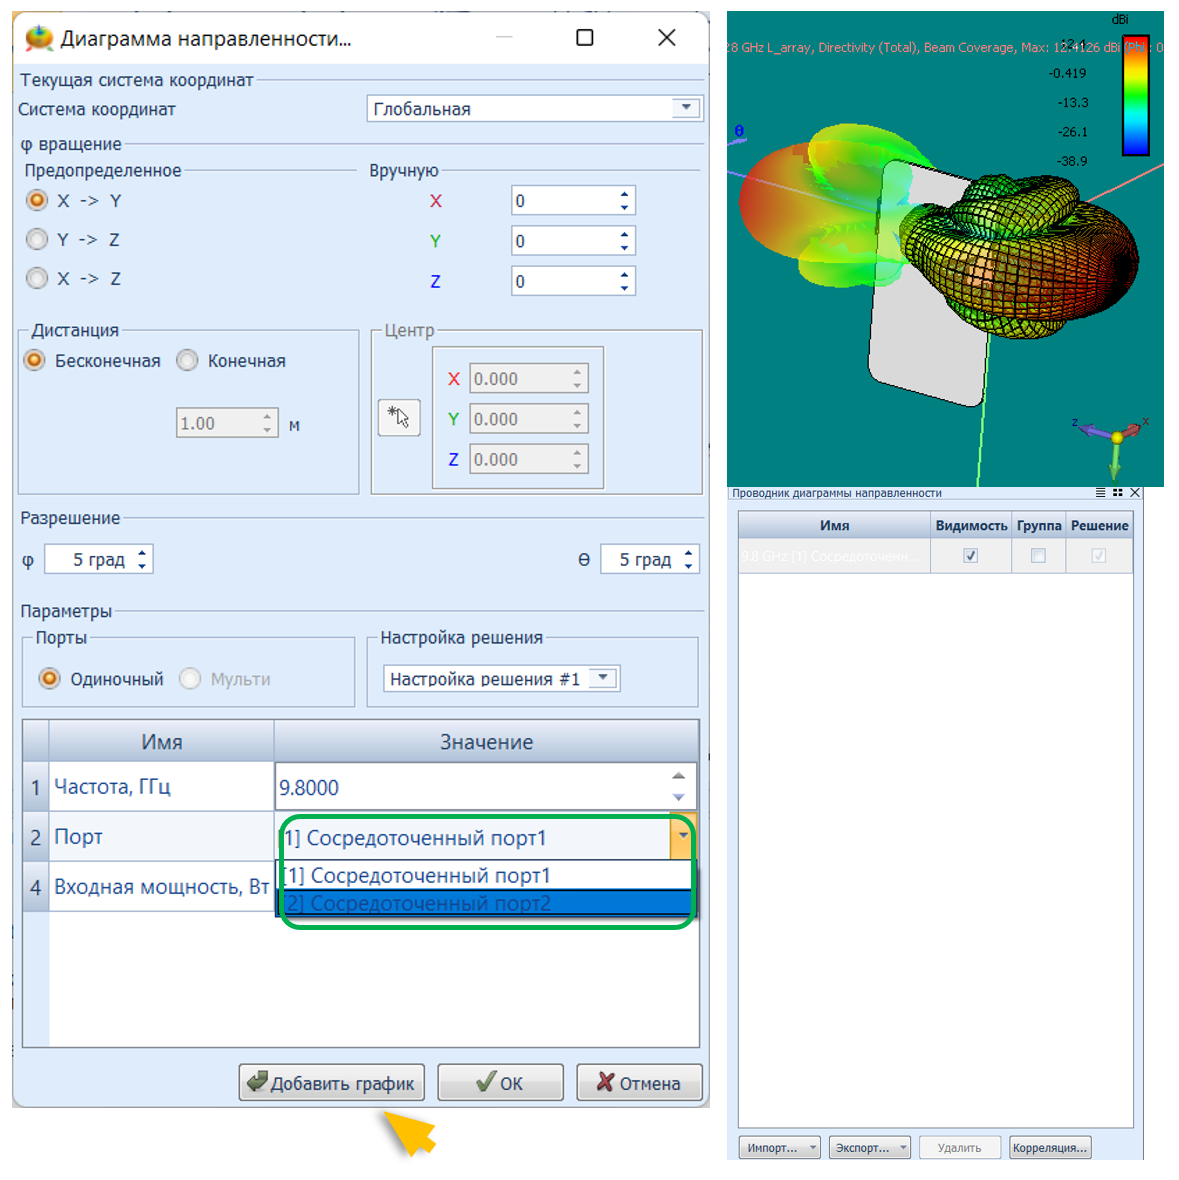Open the Импорт dropdown button
The width and height of the screenshot is (1179, 1180).
(x=780, y=1148)
